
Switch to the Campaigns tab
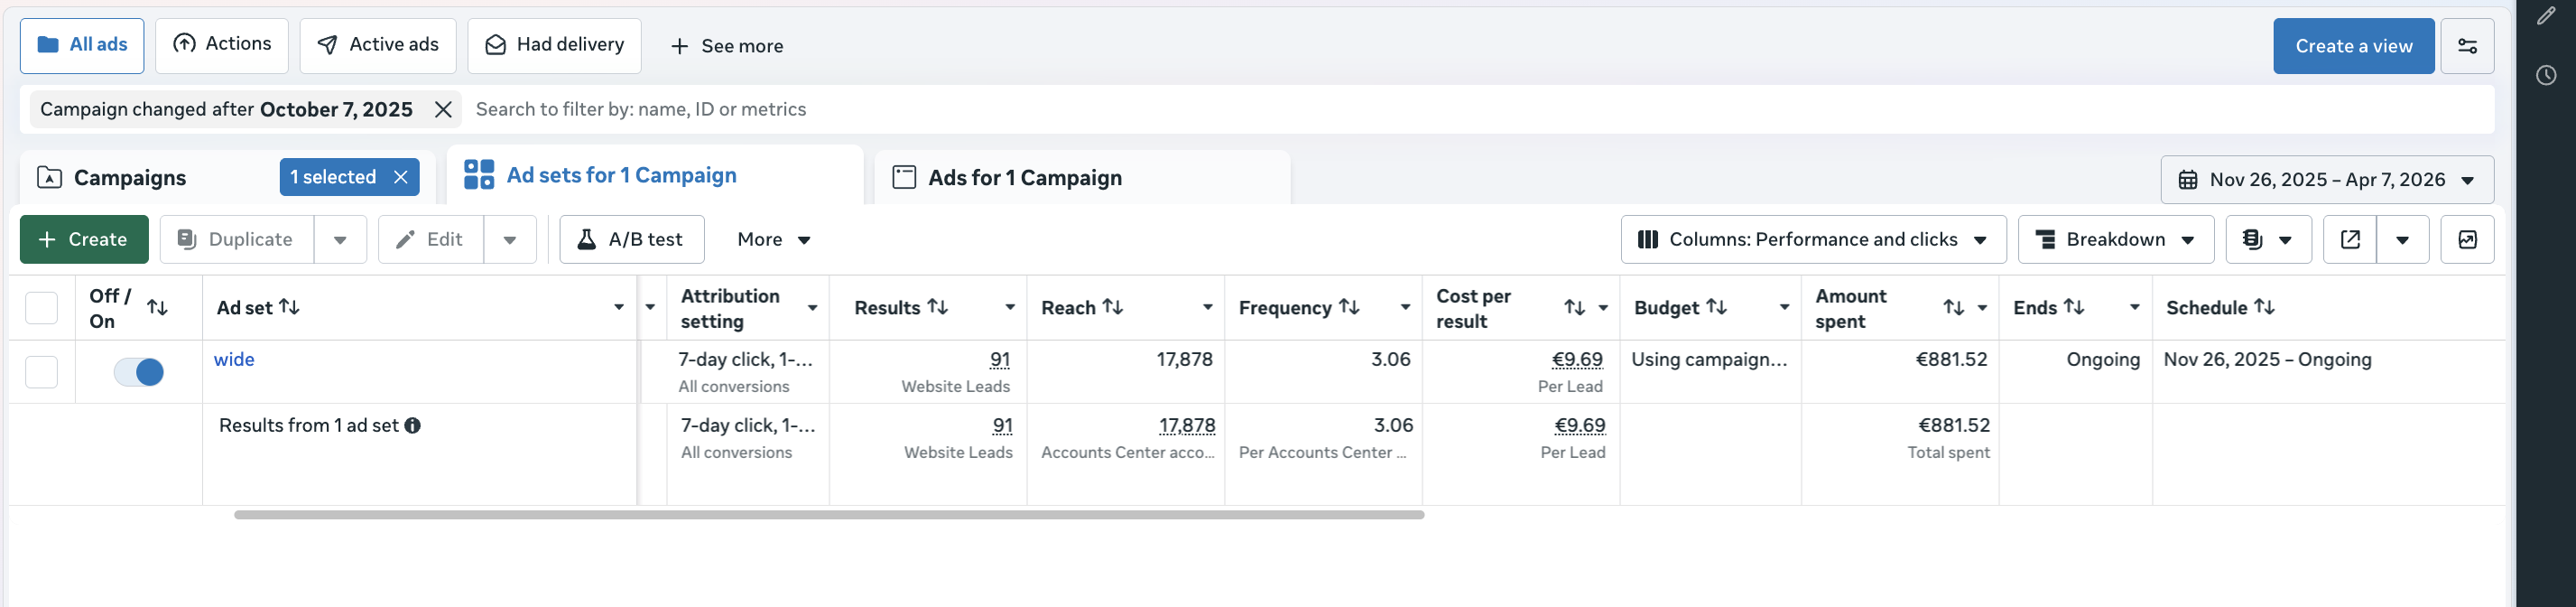tap(130, 178)
